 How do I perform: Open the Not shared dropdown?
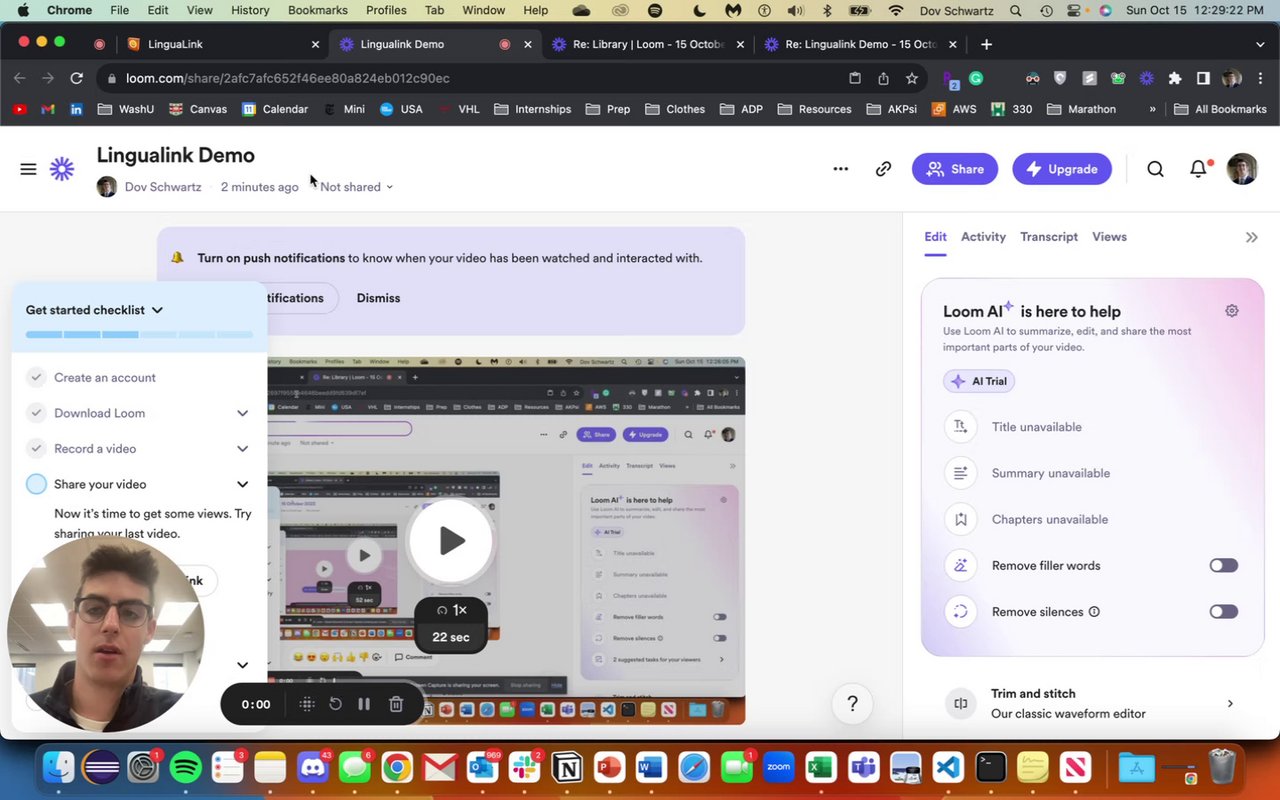point(356,187)
